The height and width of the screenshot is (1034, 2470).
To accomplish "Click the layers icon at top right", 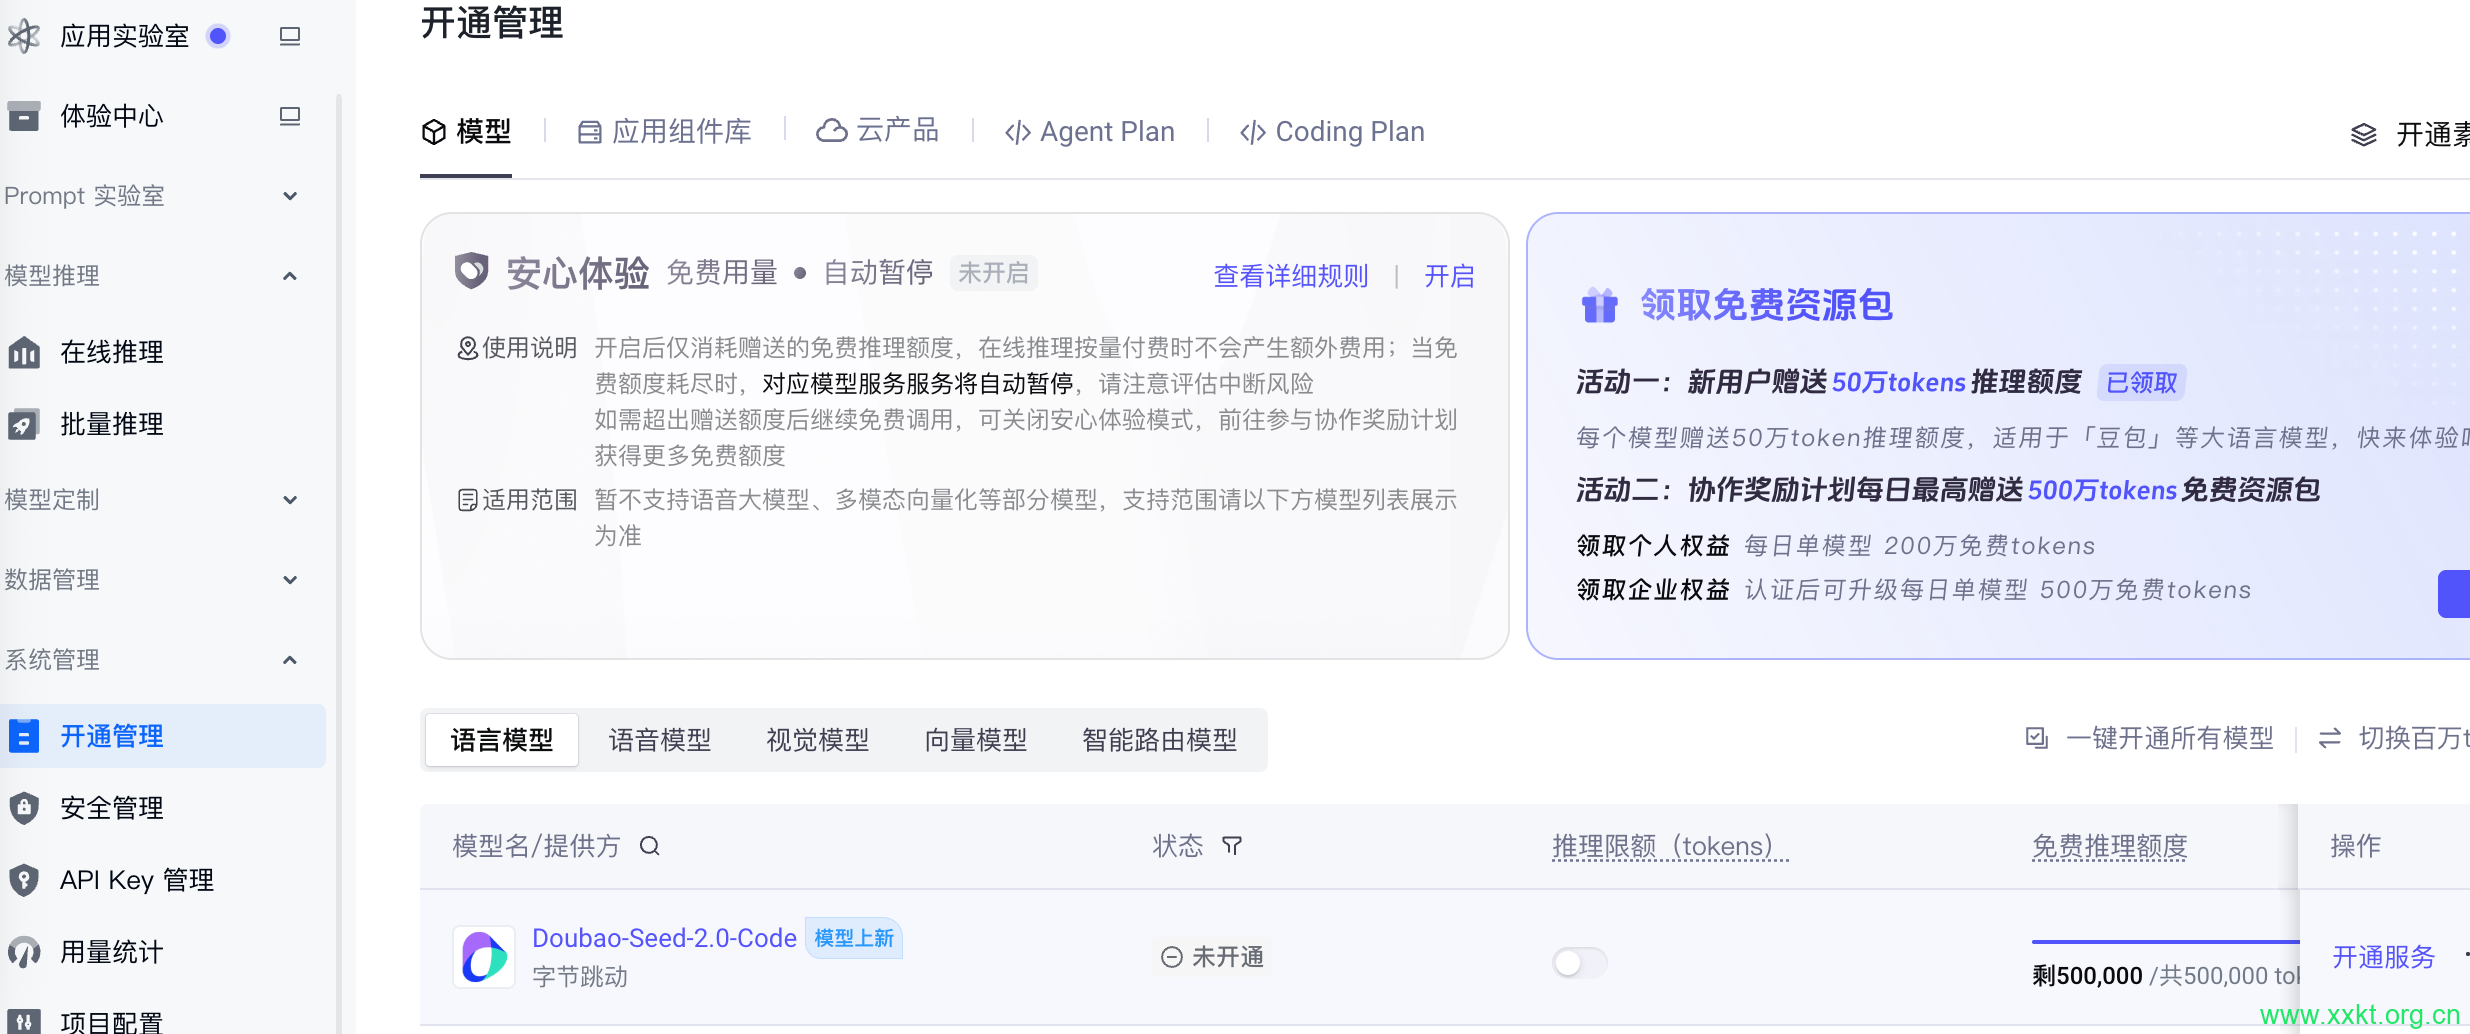I will (x=2363, y=134).
